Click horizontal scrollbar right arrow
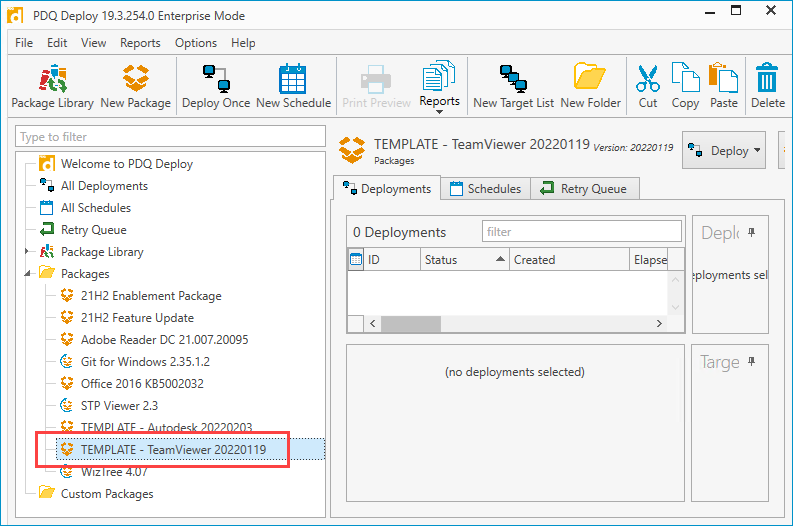Image resolution: width=793 pixels, height=526 pixels. pos(659,324)
